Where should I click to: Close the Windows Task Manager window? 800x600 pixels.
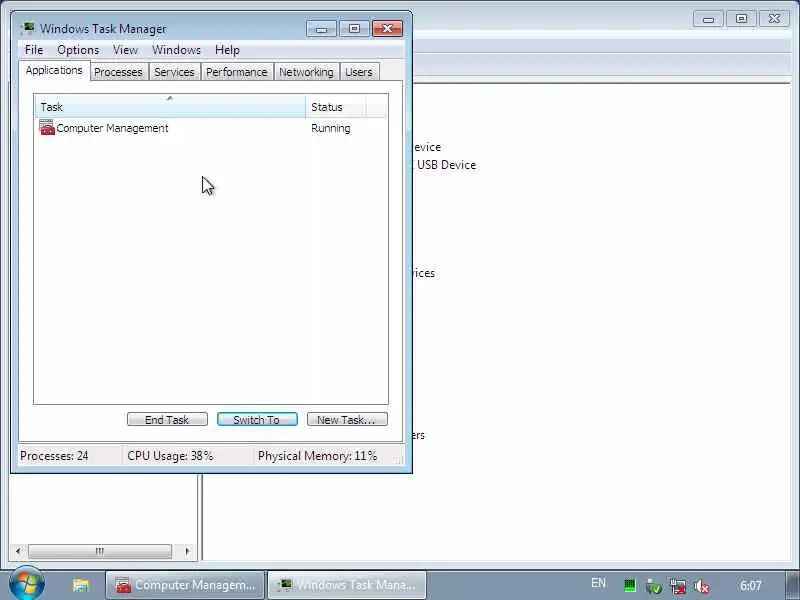click(387, 29)
